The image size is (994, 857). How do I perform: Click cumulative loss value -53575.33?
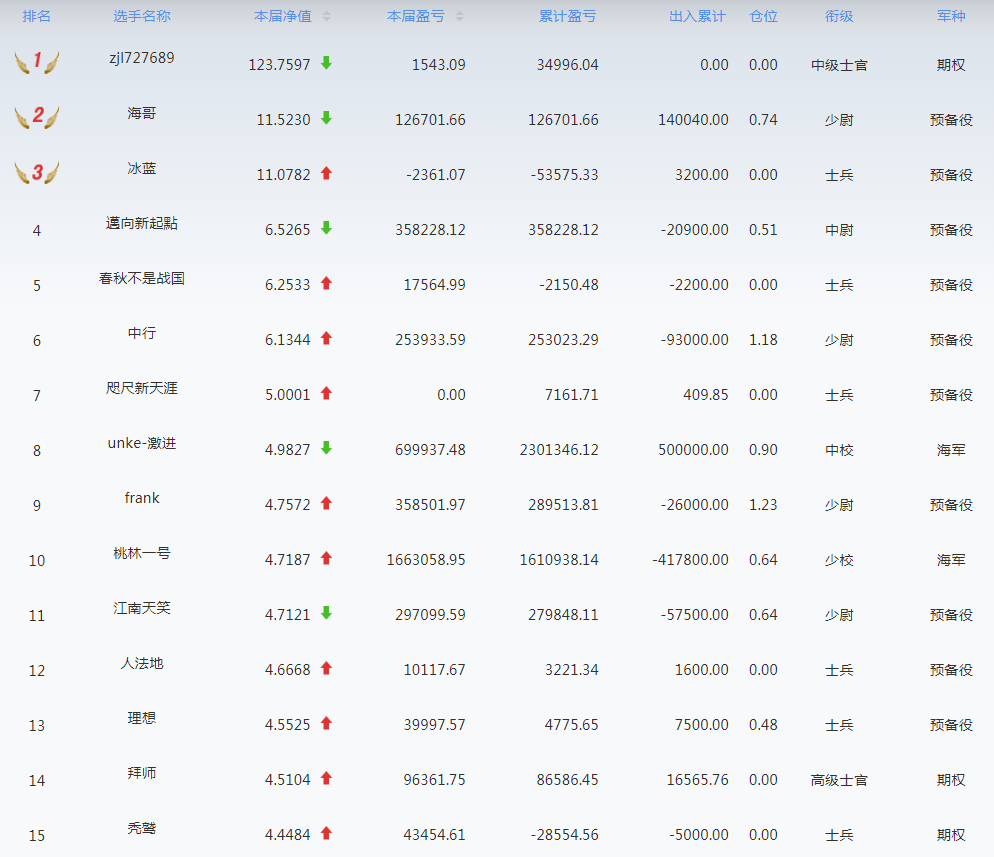point(564,175)
